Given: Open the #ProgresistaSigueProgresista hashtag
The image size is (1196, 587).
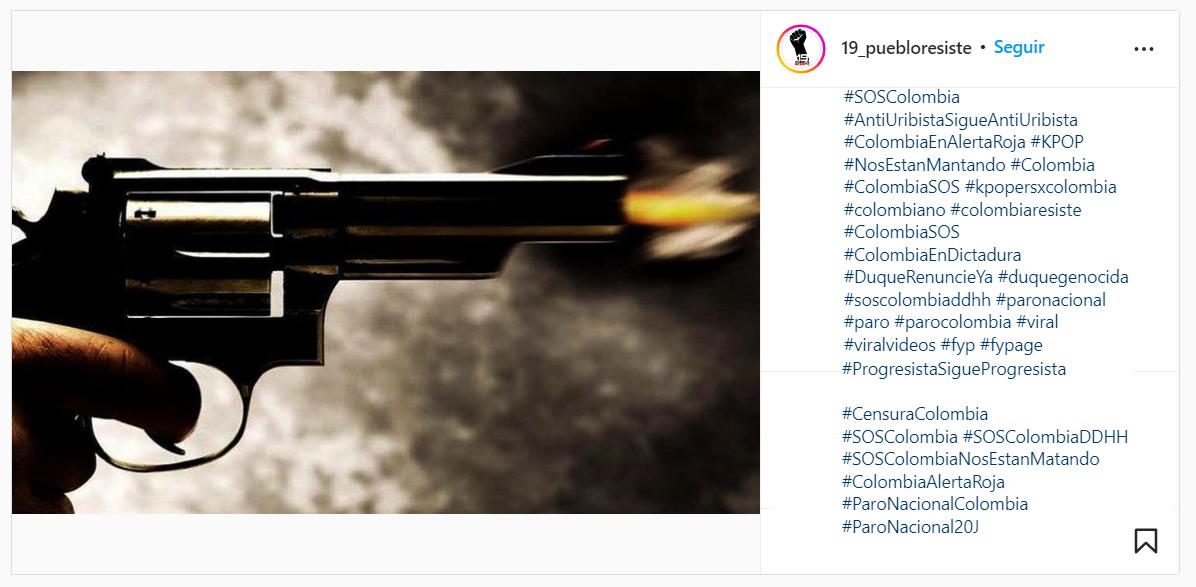Looking at the screenshot, I should [954, 369].
